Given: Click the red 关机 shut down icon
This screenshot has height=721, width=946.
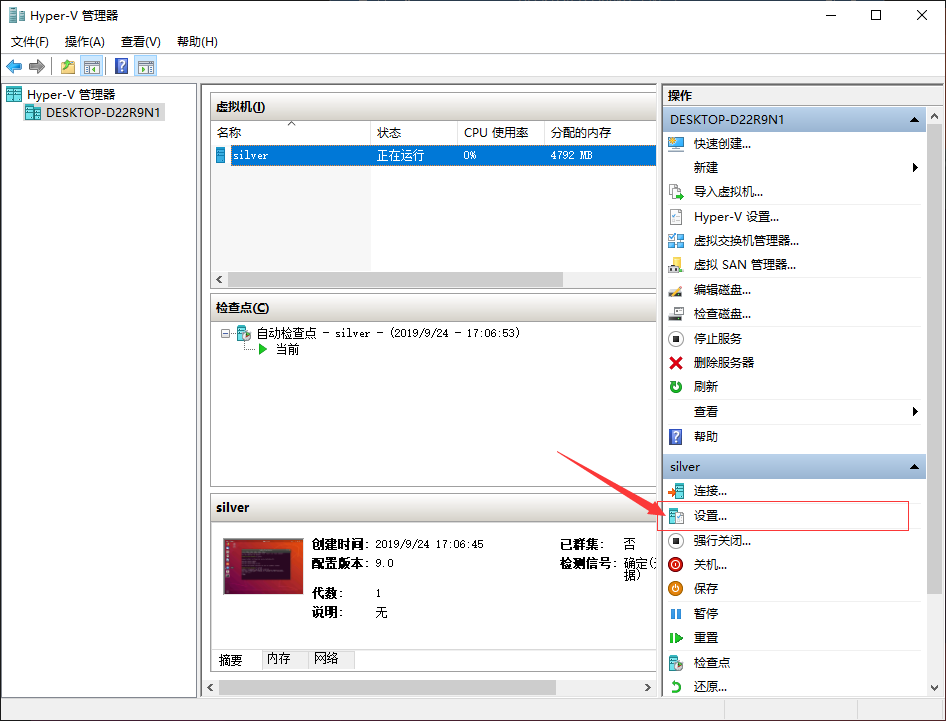Looking at the screenshot, I should coord(676,565).
